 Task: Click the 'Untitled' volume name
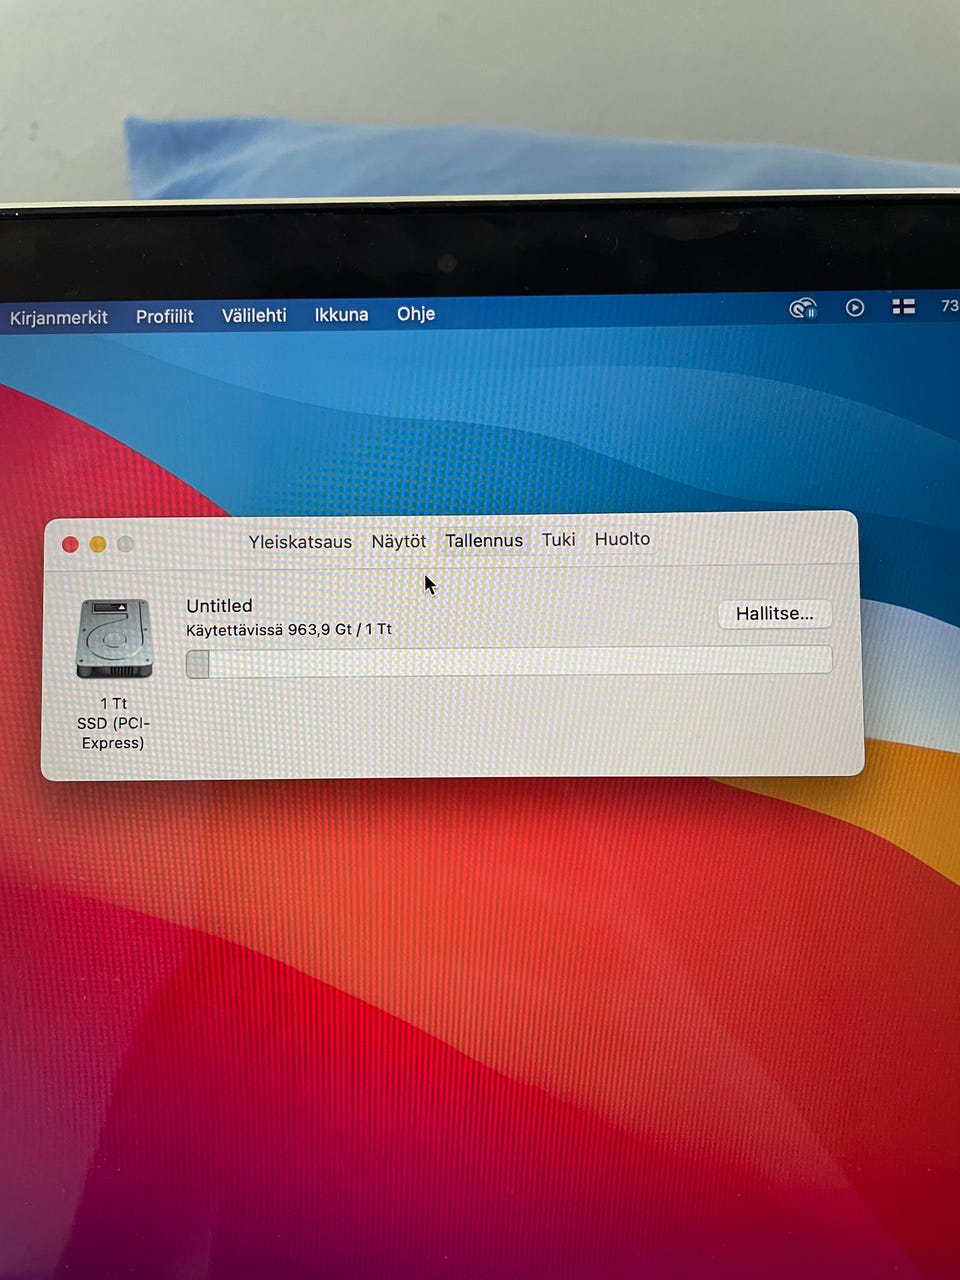coord(219,606)
